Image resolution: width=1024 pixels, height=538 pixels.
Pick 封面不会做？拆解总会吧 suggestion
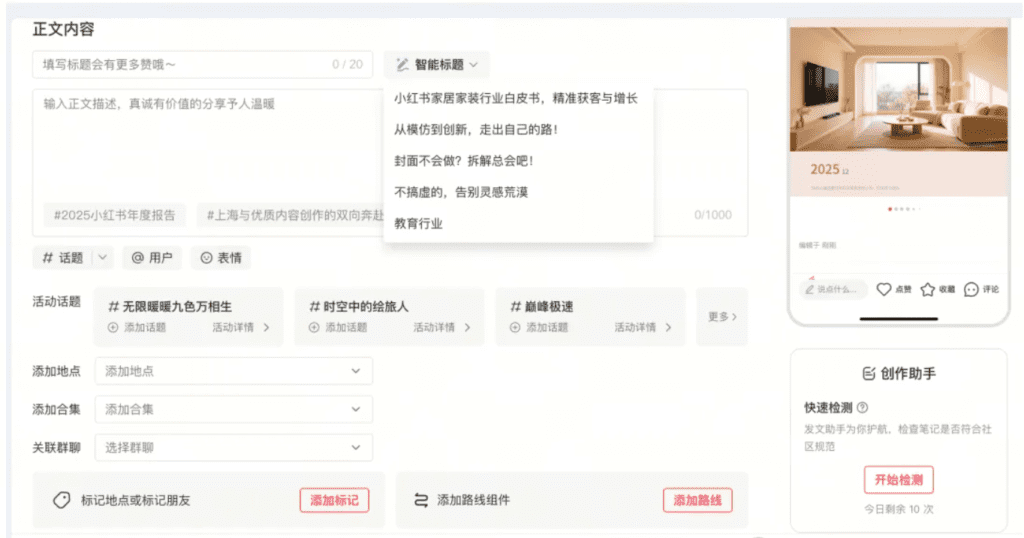(465, 160)
